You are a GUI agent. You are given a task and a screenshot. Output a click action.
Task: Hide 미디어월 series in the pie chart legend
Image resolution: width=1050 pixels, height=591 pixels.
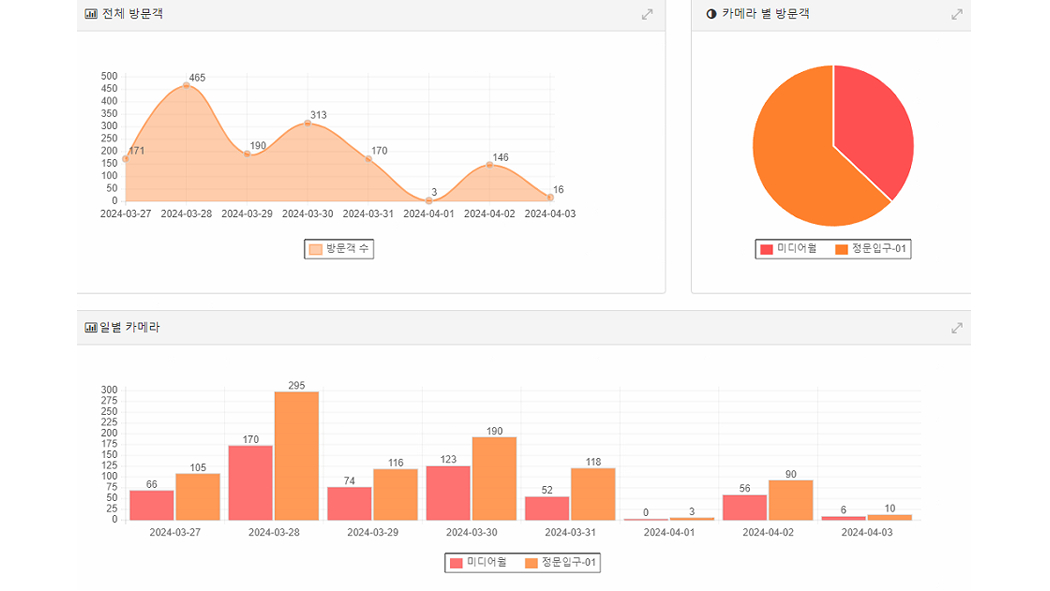[788, 249]
